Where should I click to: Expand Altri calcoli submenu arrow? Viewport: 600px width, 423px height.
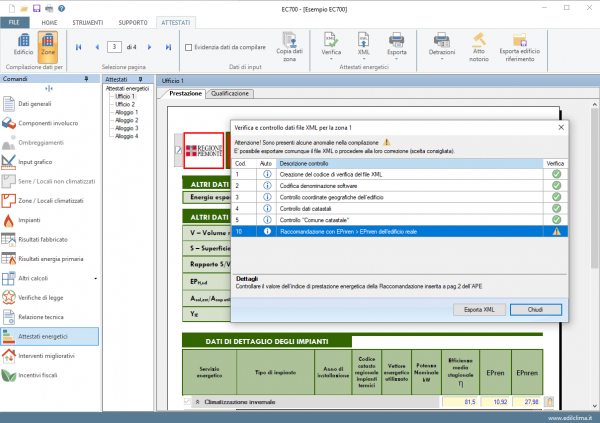96,278
